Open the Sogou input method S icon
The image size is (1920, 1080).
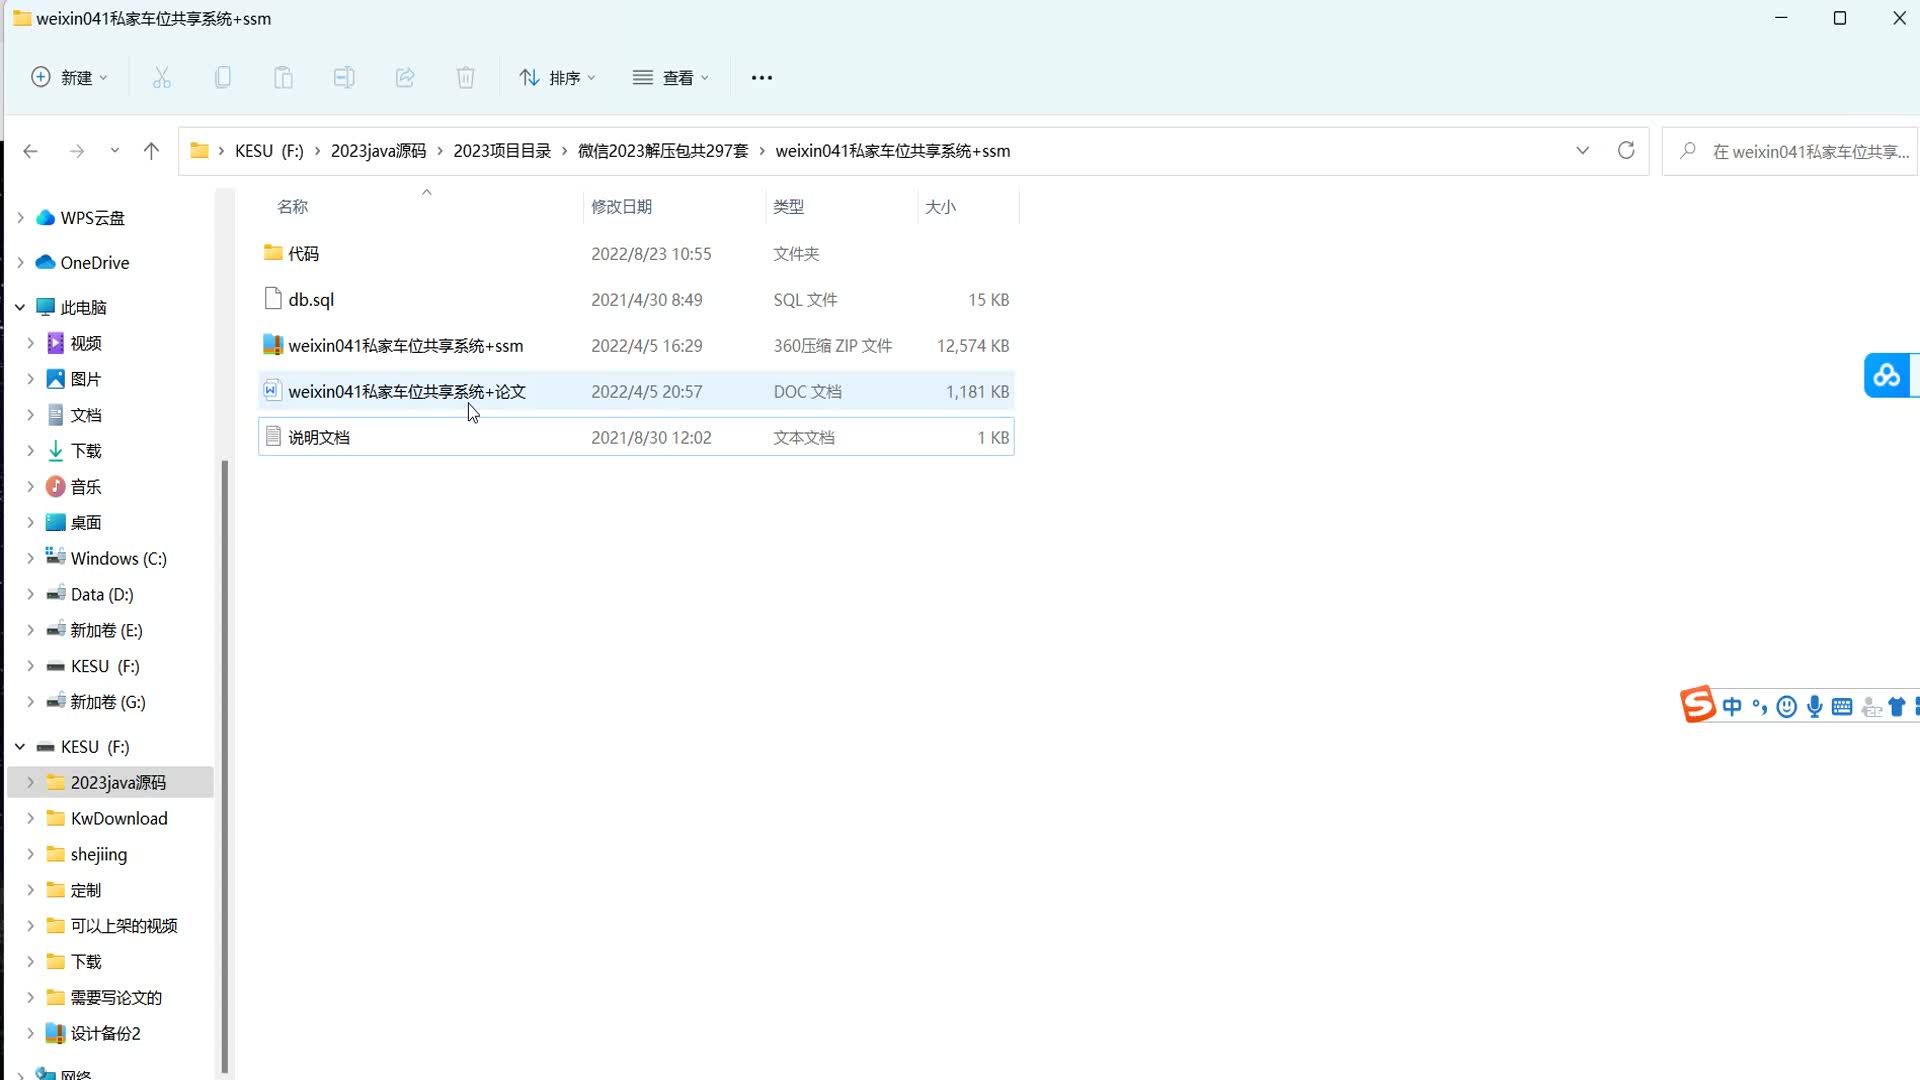(x=1697, y=705)
